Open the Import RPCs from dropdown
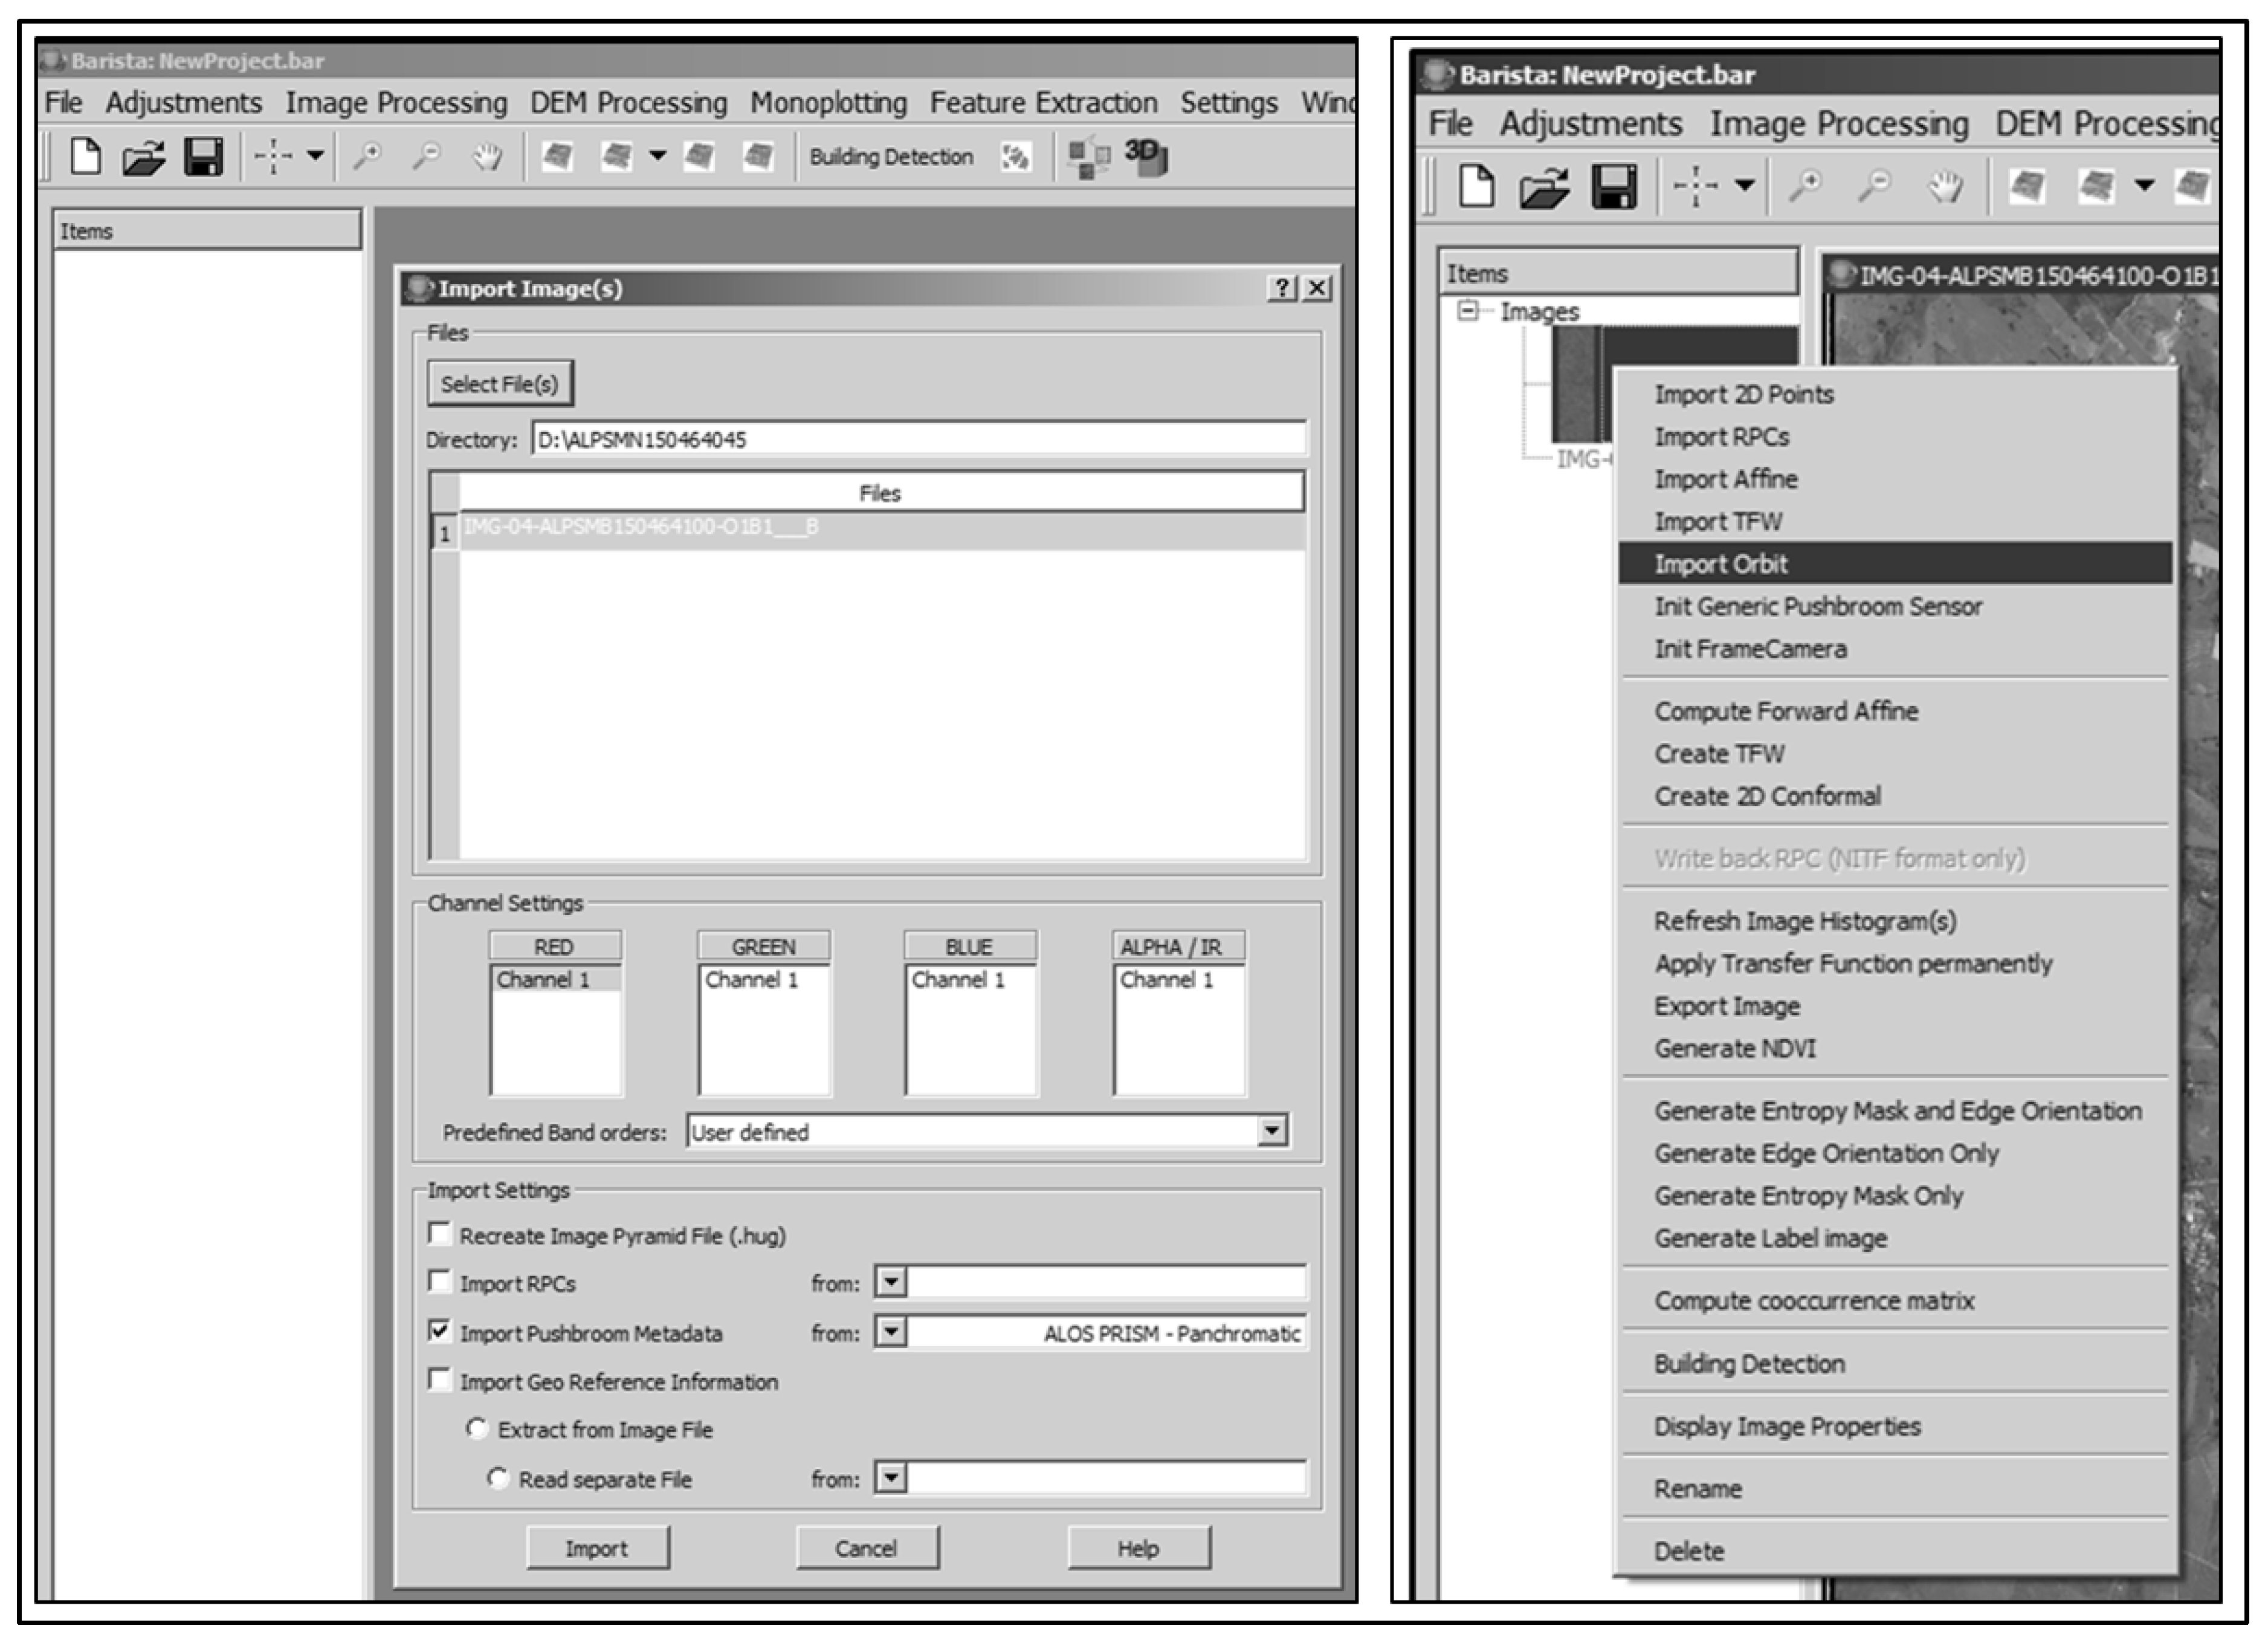2268x1646 pixels. click(890, 1282)
